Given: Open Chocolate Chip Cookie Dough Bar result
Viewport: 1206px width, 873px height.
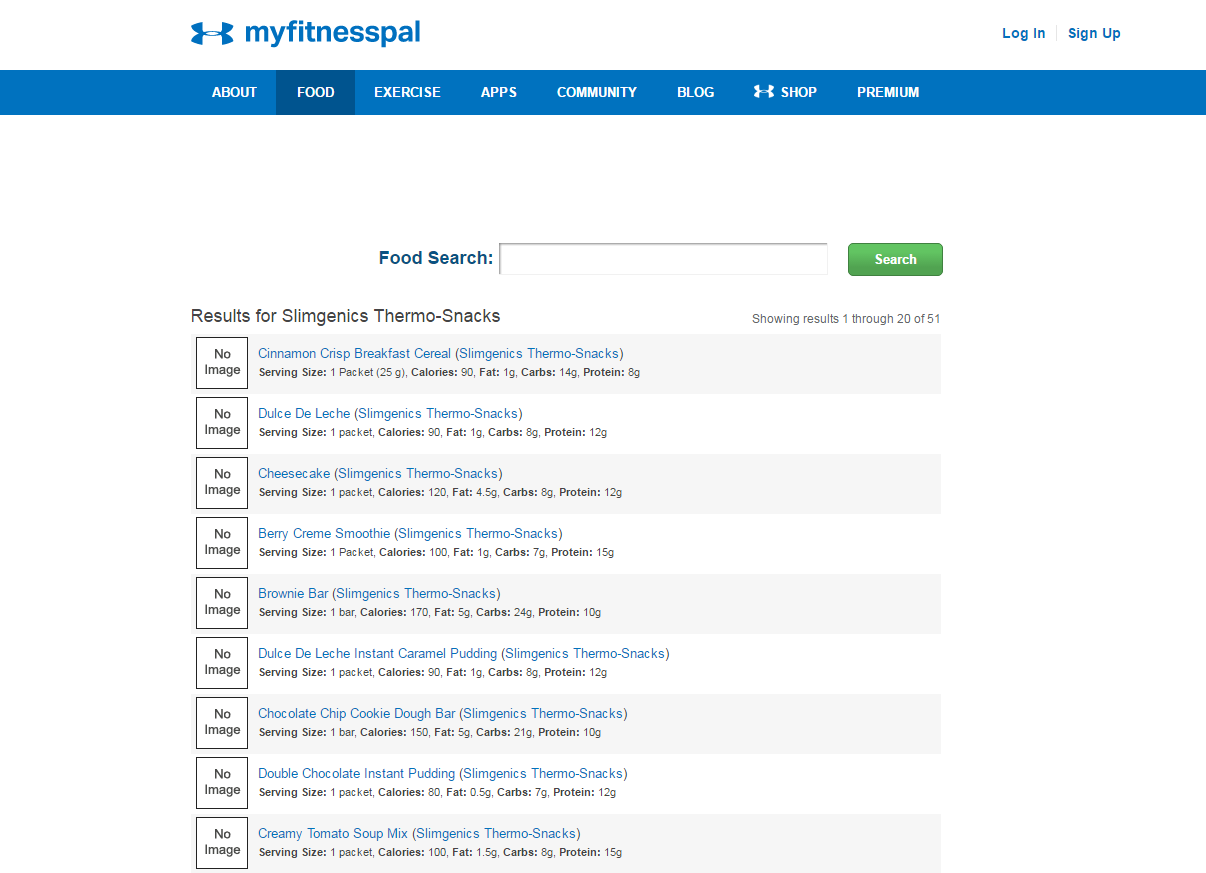Looking at the screenshot, I should [442, 713].
